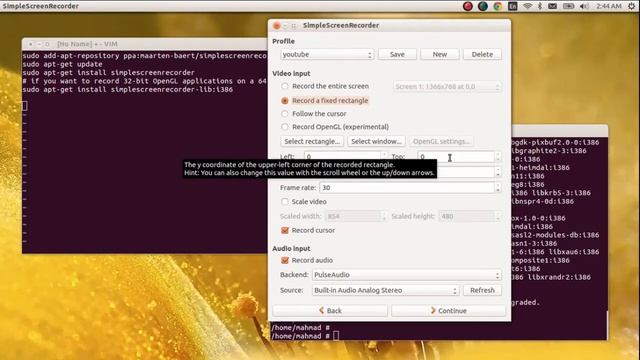The width and height of the screenshot is (640, 360).
Task: Click the Frame rate spinner arrows
Action: point(498,188)
